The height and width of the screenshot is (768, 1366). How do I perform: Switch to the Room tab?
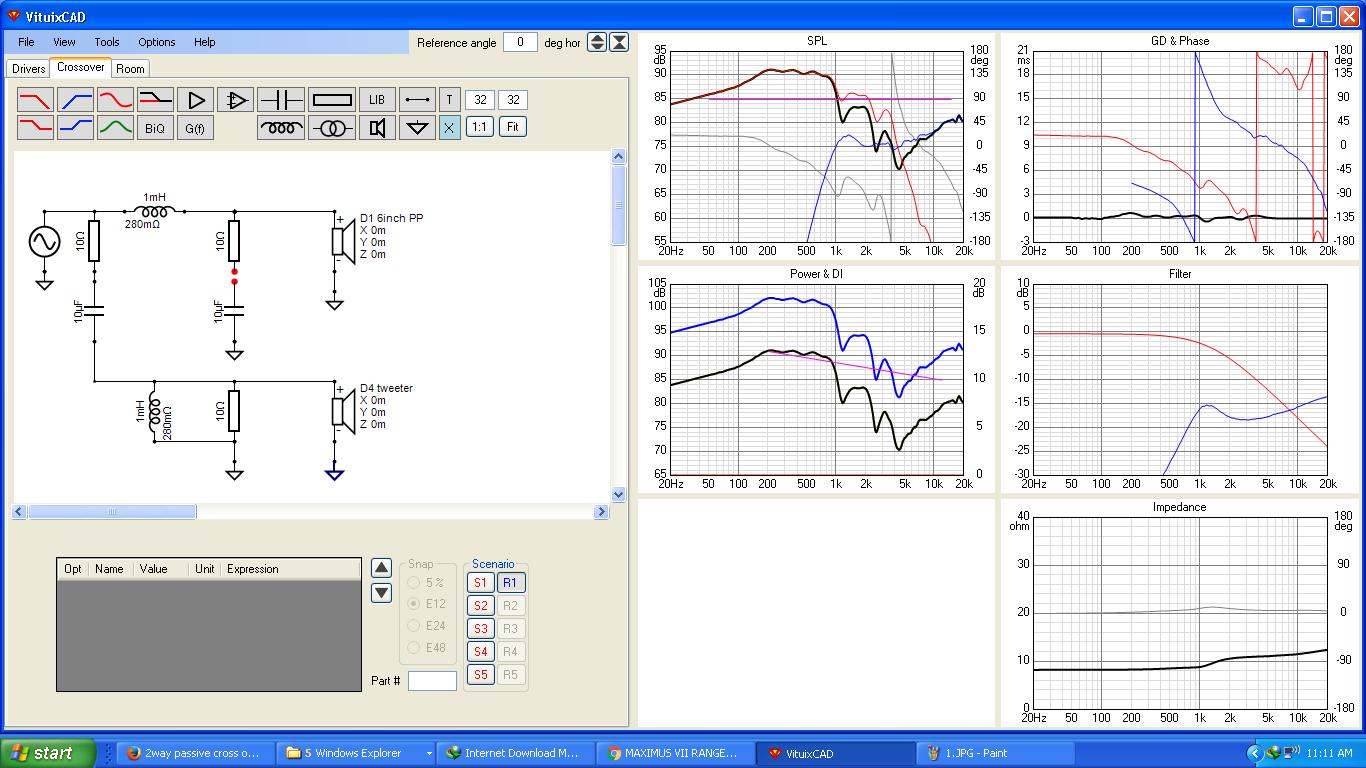click(x=130, y=69)
